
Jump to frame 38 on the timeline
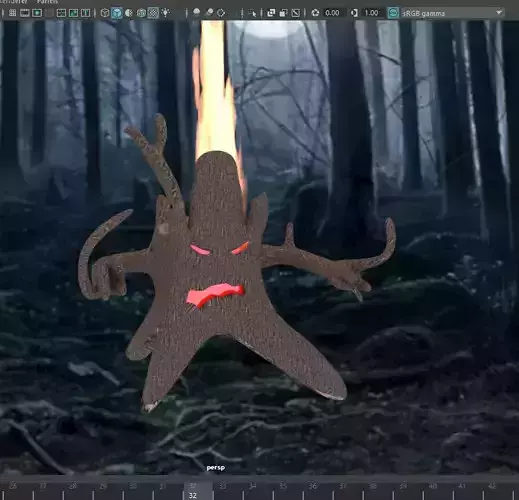coord(373,486)
